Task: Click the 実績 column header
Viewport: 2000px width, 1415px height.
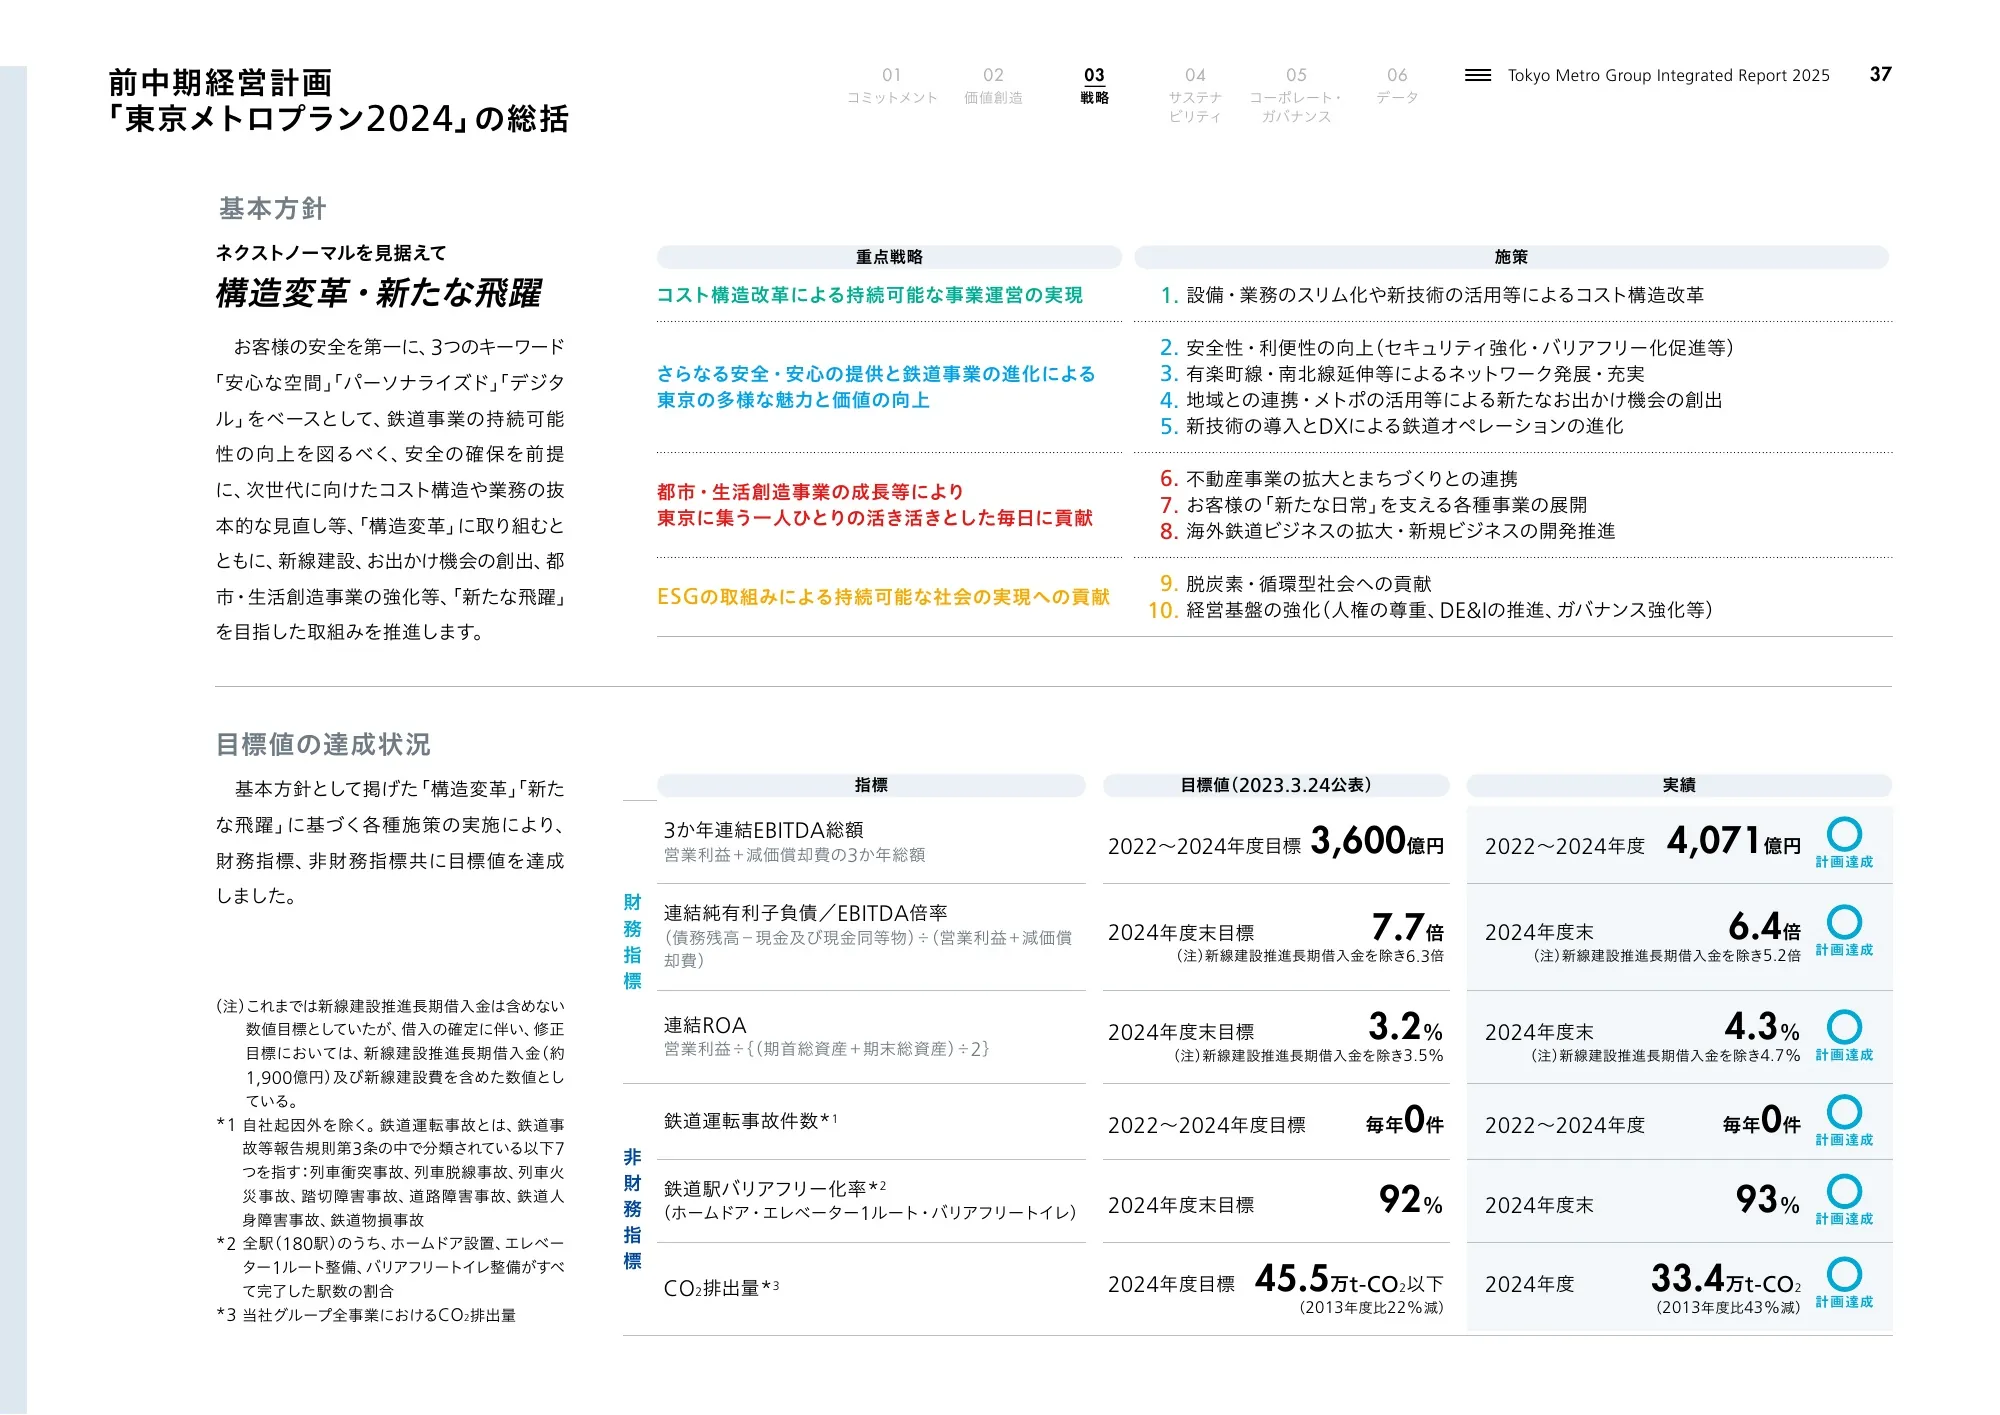Action: (x=1679, y=785)
